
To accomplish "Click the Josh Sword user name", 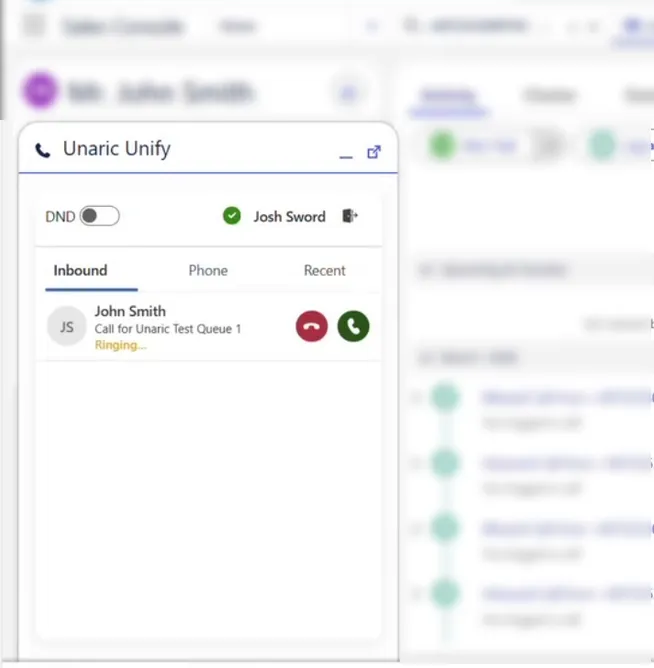I will click(x=290, y=216).
